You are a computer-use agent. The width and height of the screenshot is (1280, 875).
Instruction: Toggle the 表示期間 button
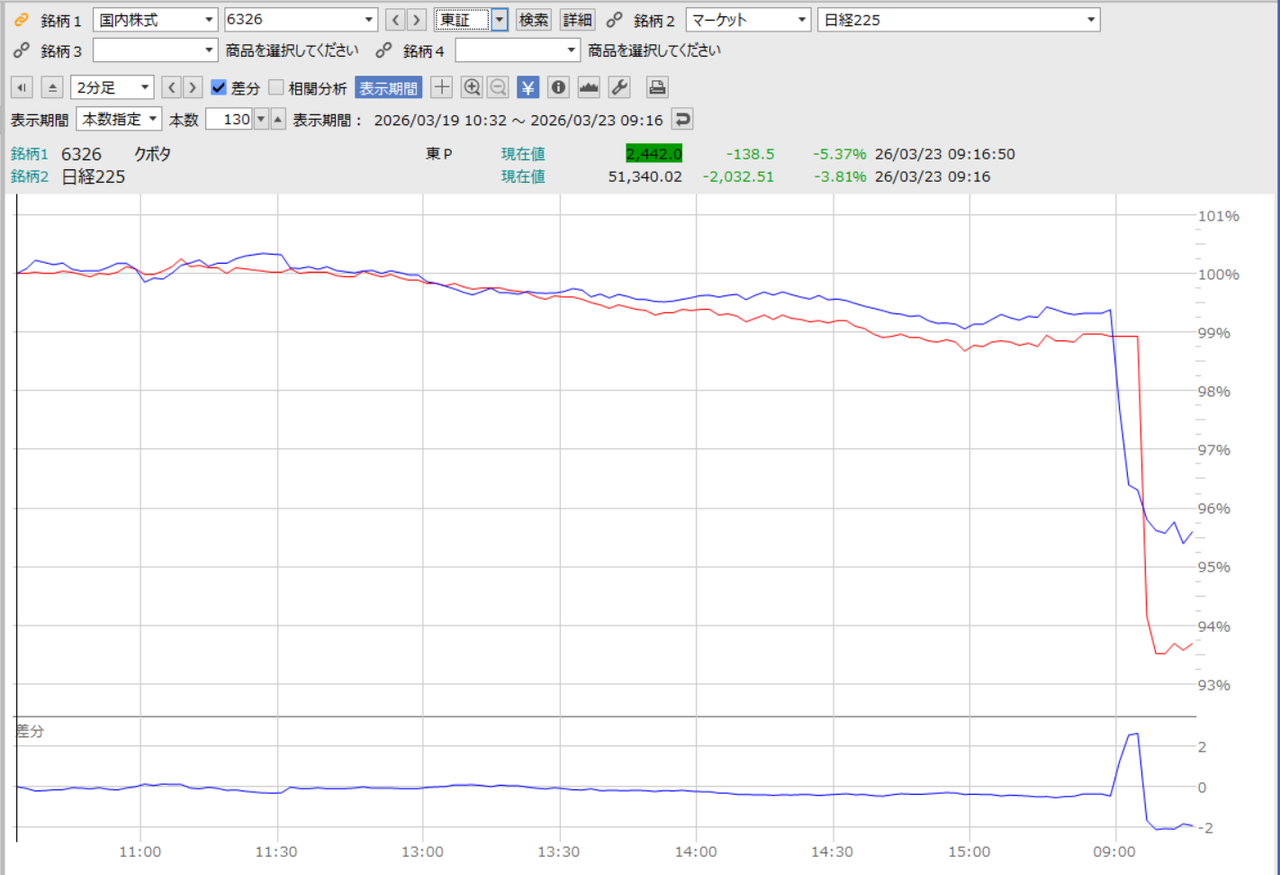click(388, 87)
